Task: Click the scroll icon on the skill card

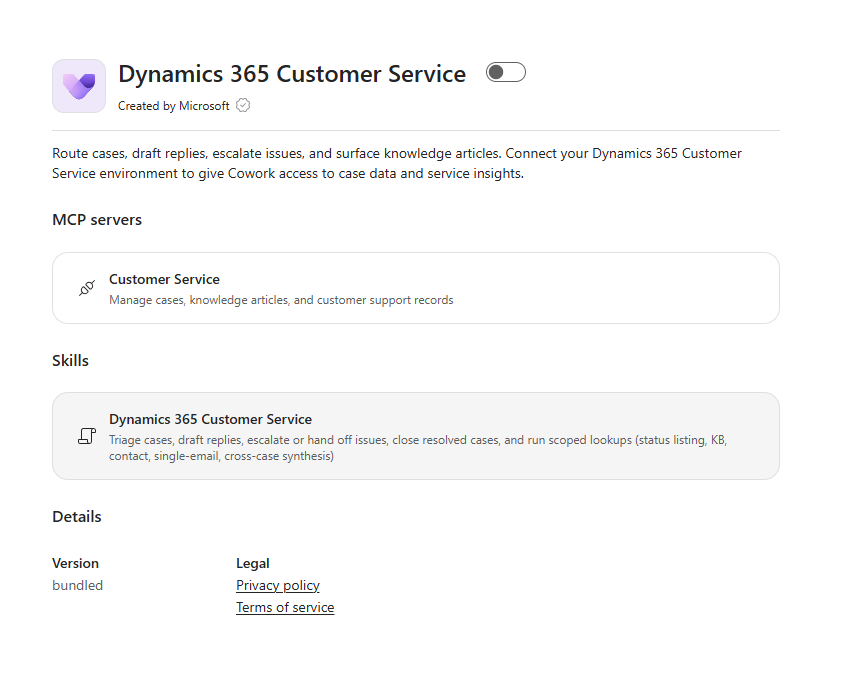Action: [x=87, y=436]
